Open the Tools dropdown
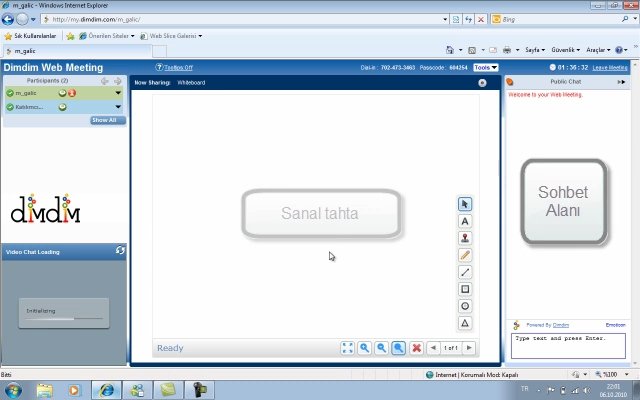Viewport: 640px width, 400px height. pos(486,67)
